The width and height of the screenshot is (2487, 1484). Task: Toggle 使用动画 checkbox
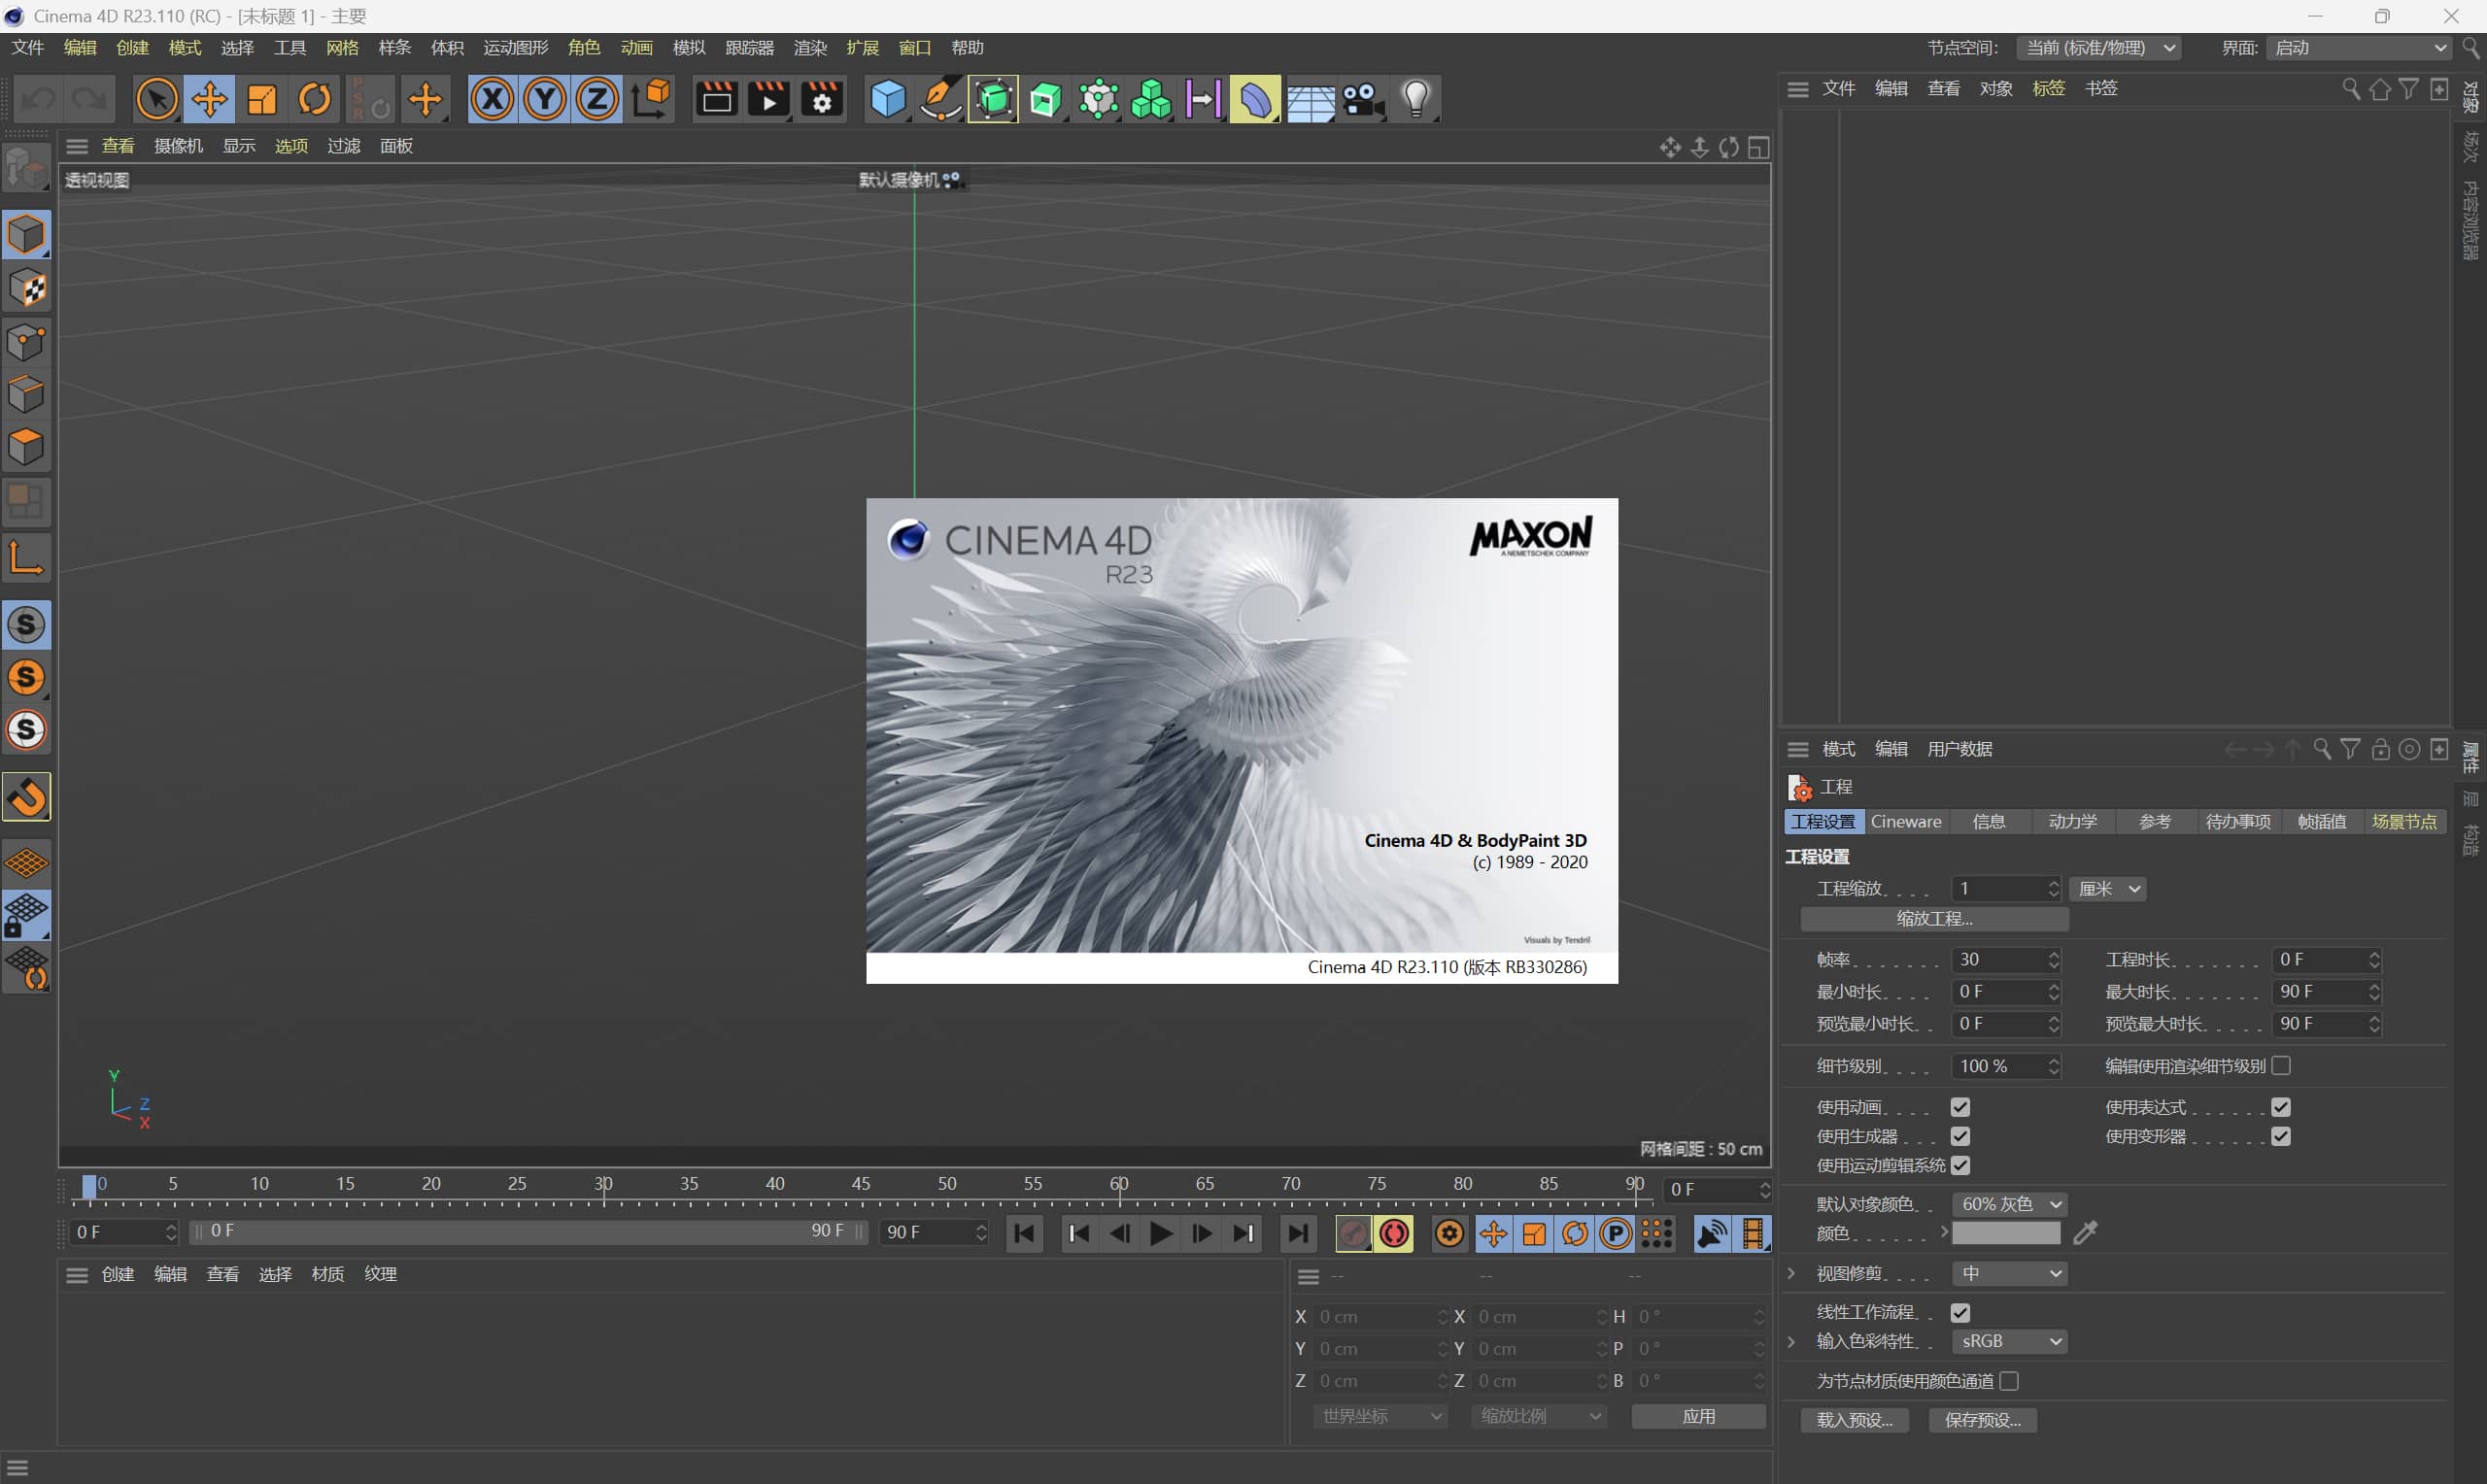click(1960, 1107)
